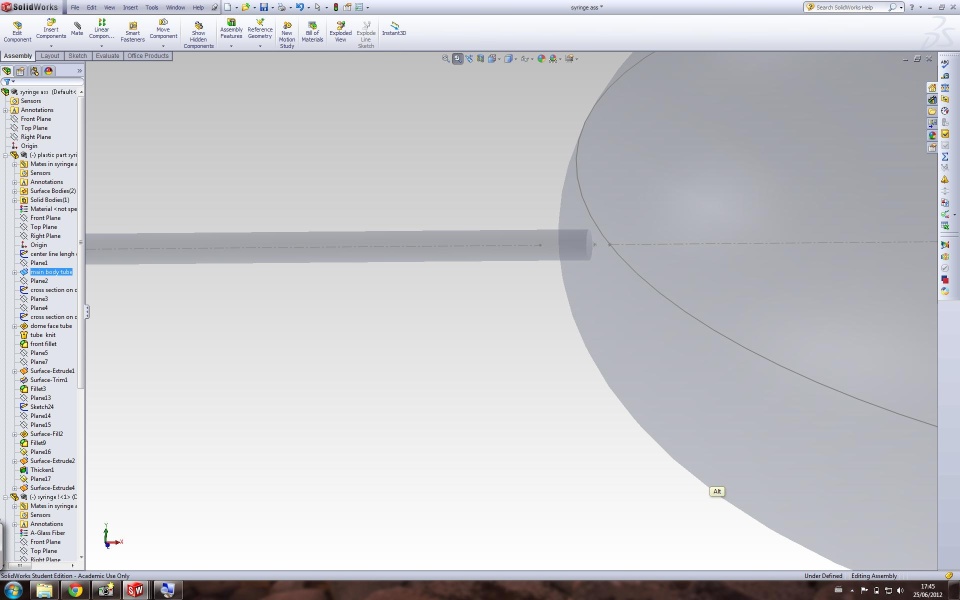Select the A-Glass Fiber material item

[x=47, y=533]
